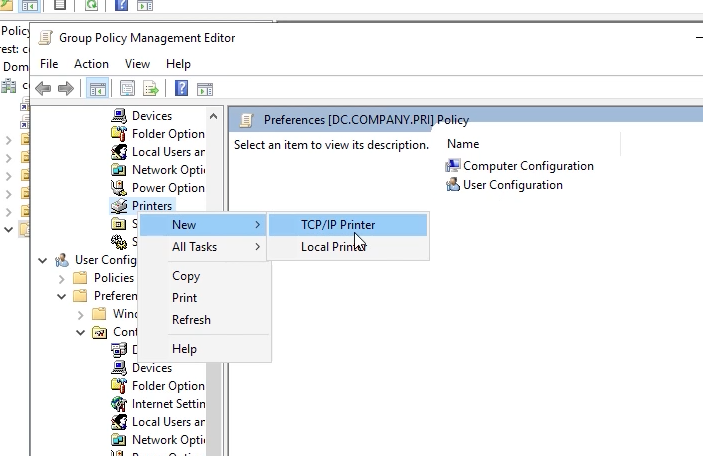Collapse the User Configuration tree node
The height and width of the screenshot is (456, 703).
pyautogui.click(x=43, y=260)
